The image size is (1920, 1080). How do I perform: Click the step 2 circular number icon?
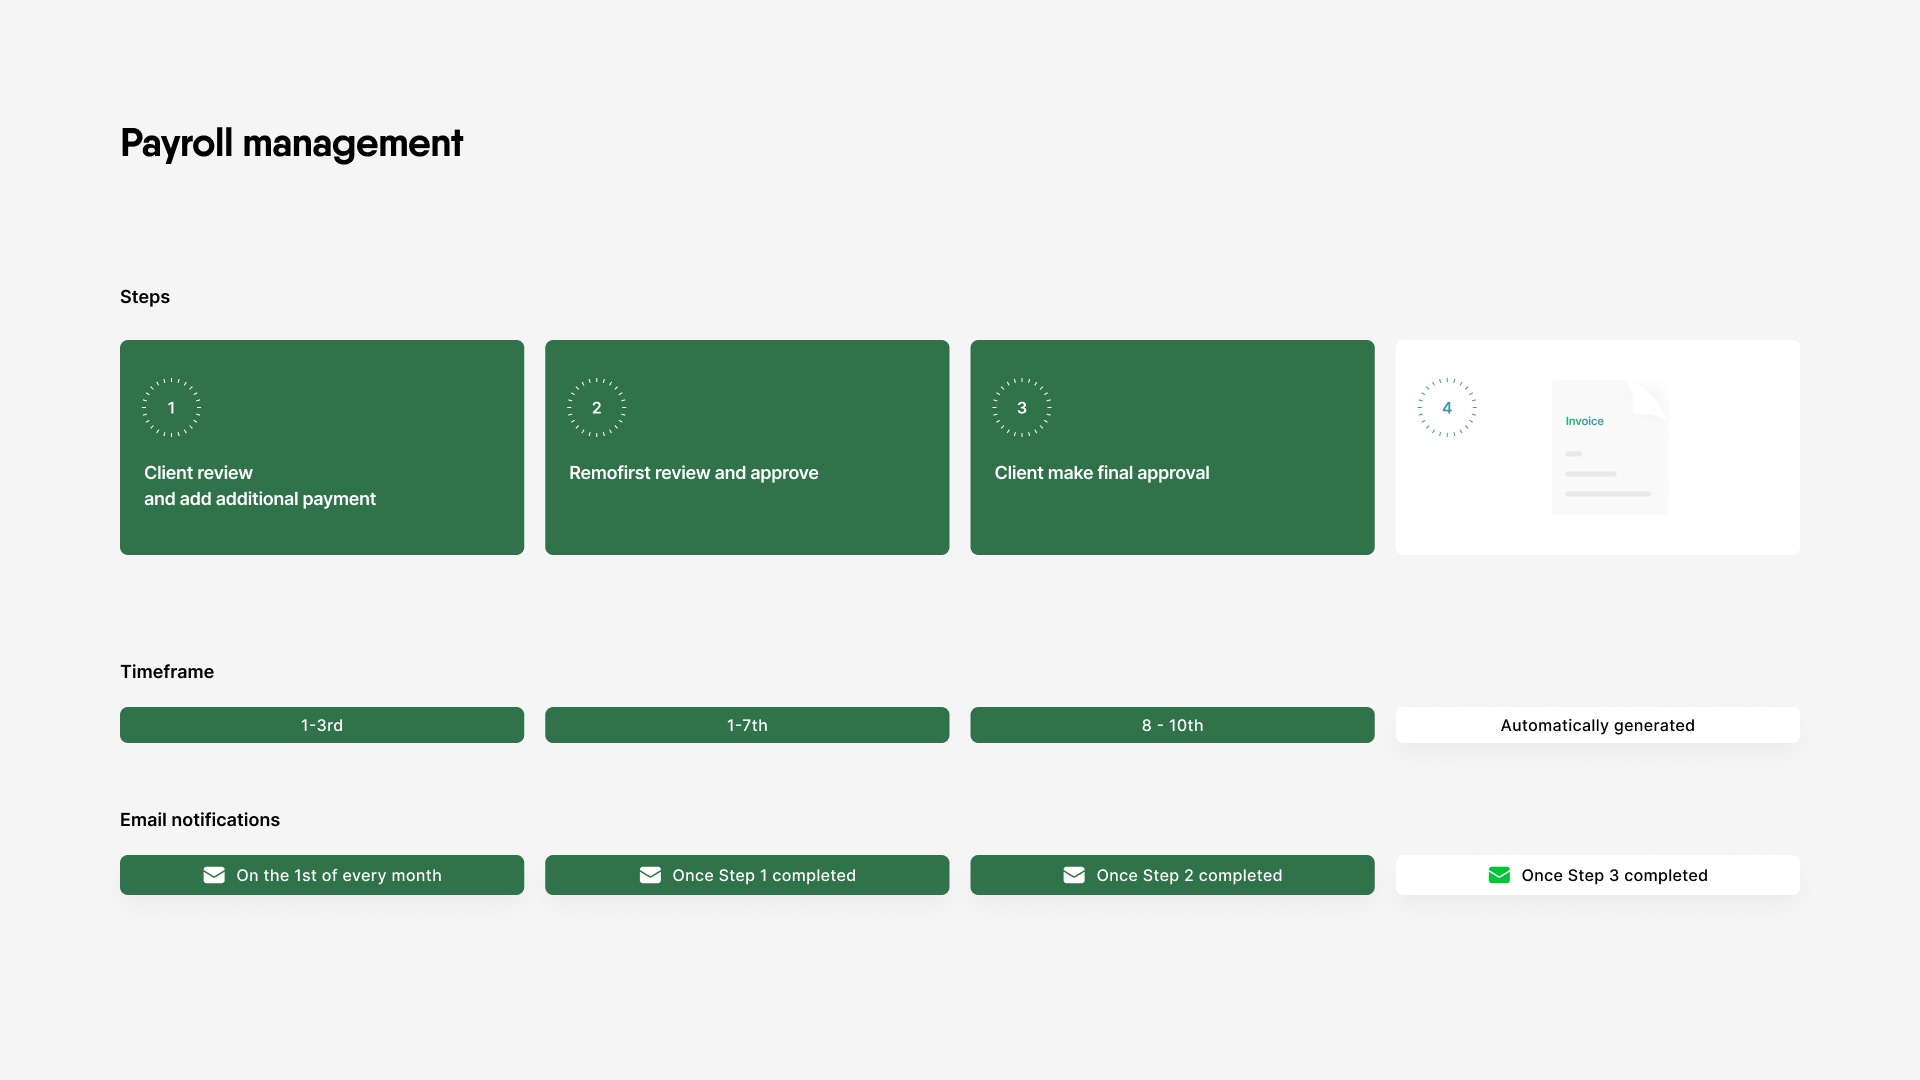tap(596, 407)
